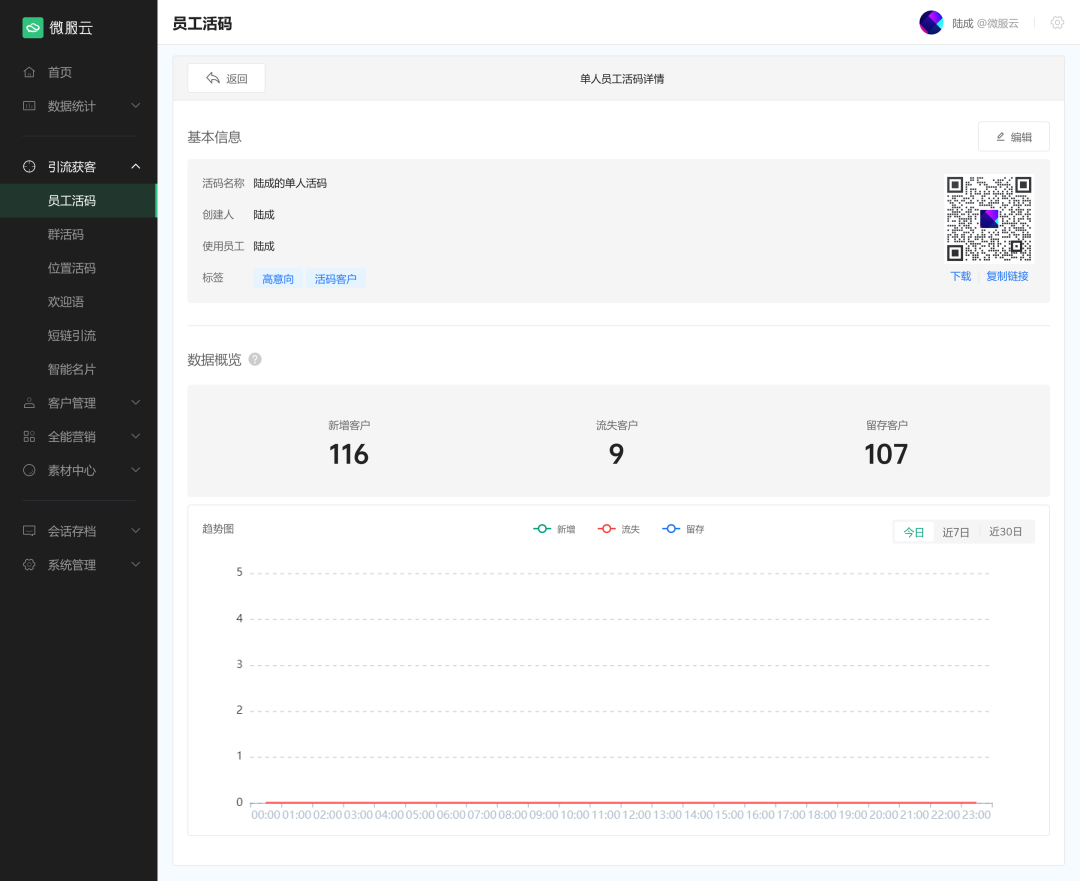Open 群活码 in the sidebar
This screenshot has width=1080, height=881.
tap(66, 234)
